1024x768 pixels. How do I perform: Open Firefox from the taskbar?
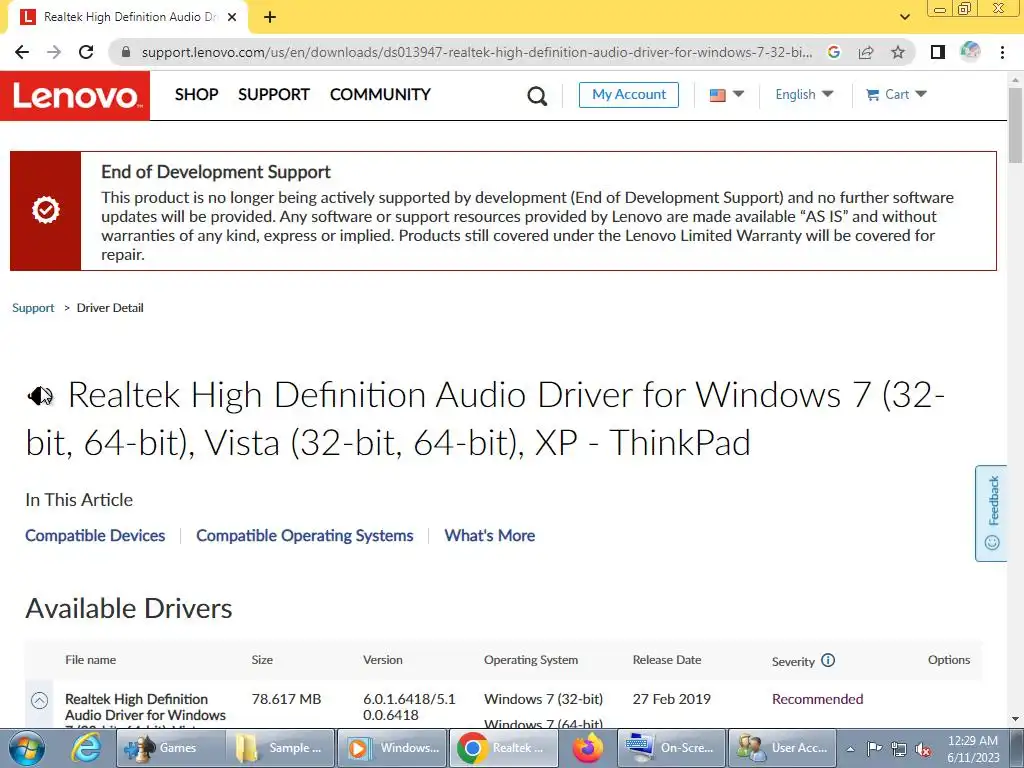587,748
